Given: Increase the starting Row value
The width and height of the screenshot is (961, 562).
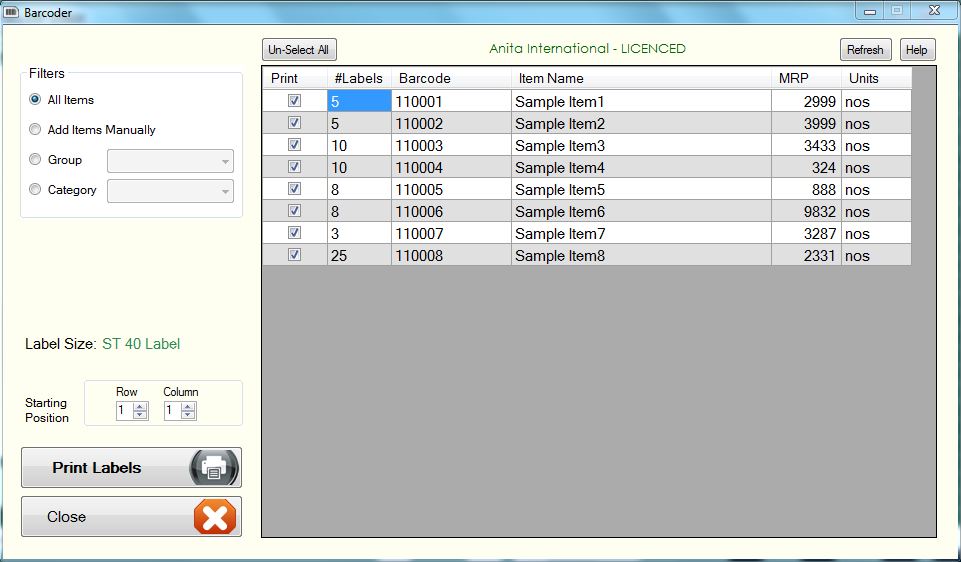Looking at the screenshot, I should tap(140, 407).
